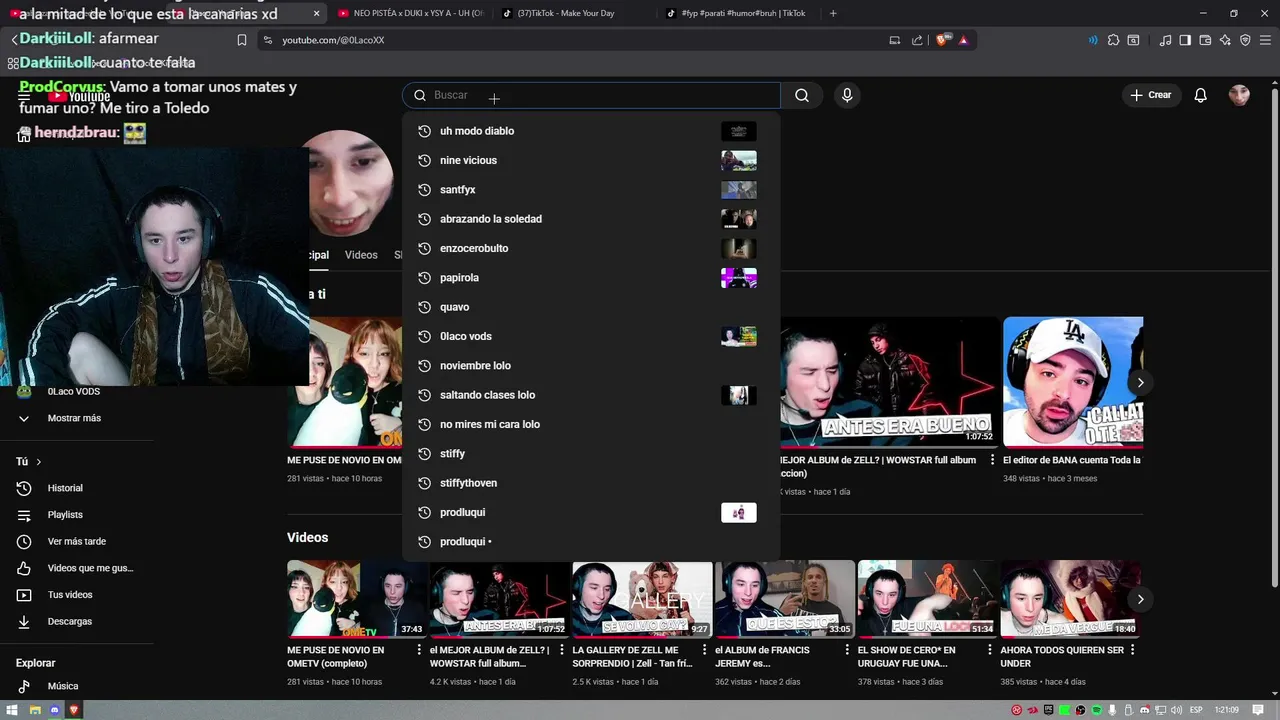1280x720 pixels.
Task: Open options for 'AHORA TODOS QUIEREN SER UNDER'
Action: tap(1133, 650)
